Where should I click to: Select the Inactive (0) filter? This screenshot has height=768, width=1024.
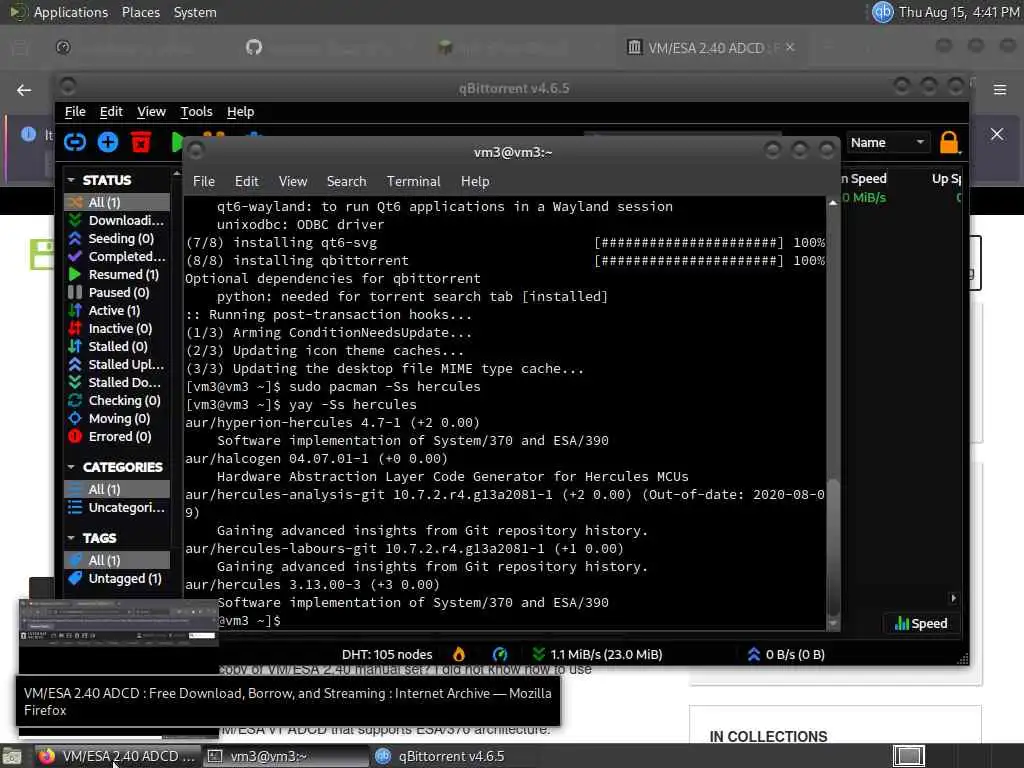pos(117,328)
